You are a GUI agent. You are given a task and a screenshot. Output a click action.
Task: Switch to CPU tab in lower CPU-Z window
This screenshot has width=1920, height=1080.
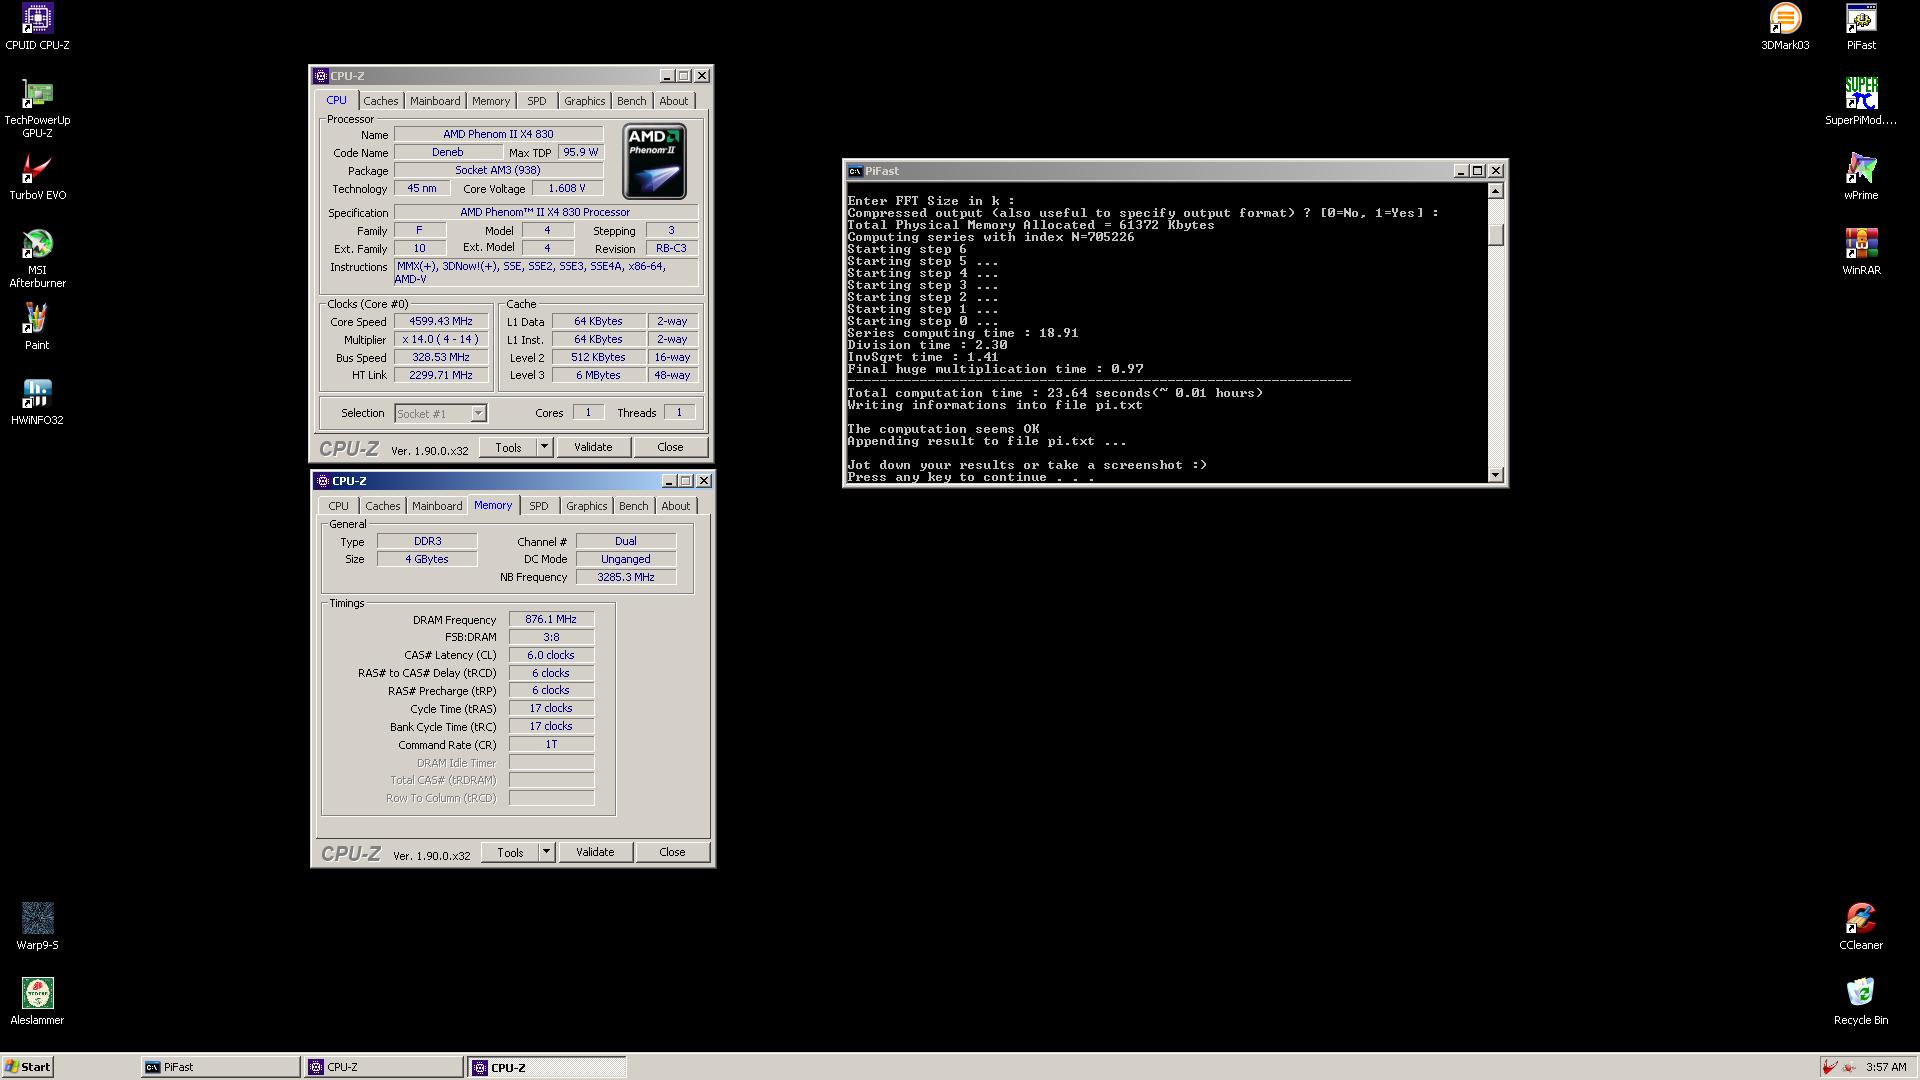coord(339,506)
